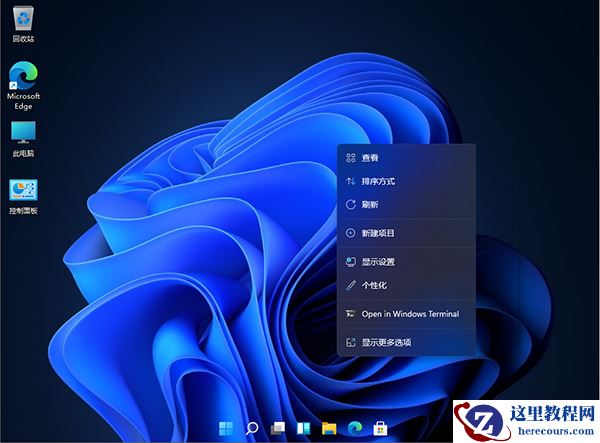Image resolution: width=600 pixels, height=443 pixels.
Task: Open Task View on the taskbar
Action: (278, 428)
